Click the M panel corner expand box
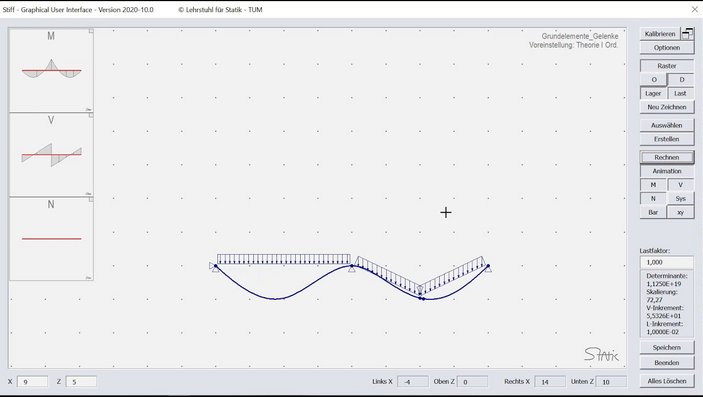This screenshot has width=703, height=397. [x=91, y=31]
